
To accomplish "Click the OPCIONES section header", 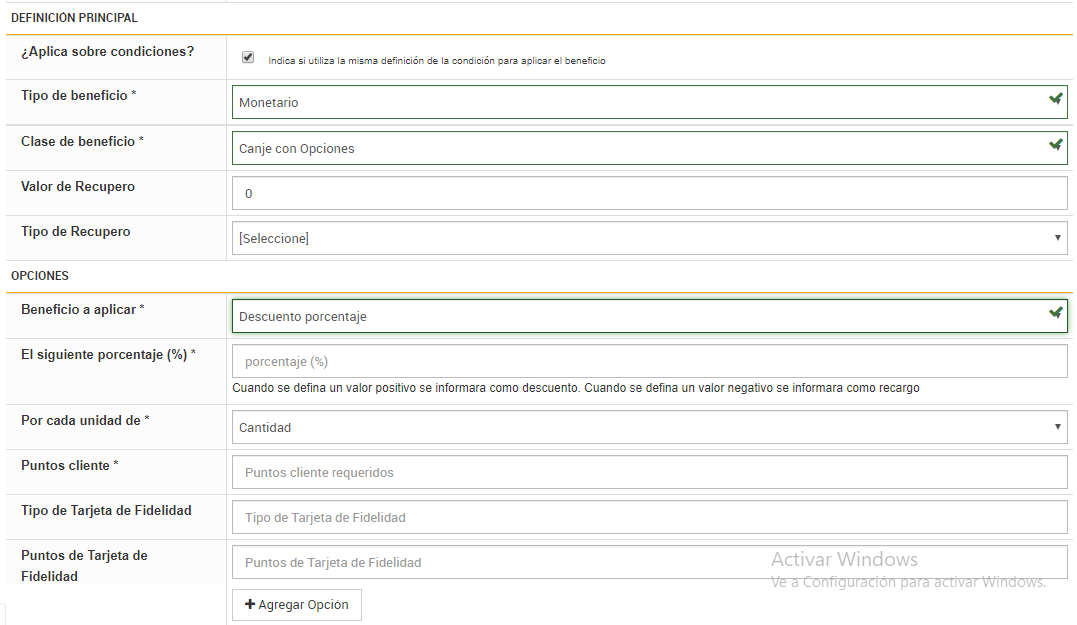I will tap(40, 275).
